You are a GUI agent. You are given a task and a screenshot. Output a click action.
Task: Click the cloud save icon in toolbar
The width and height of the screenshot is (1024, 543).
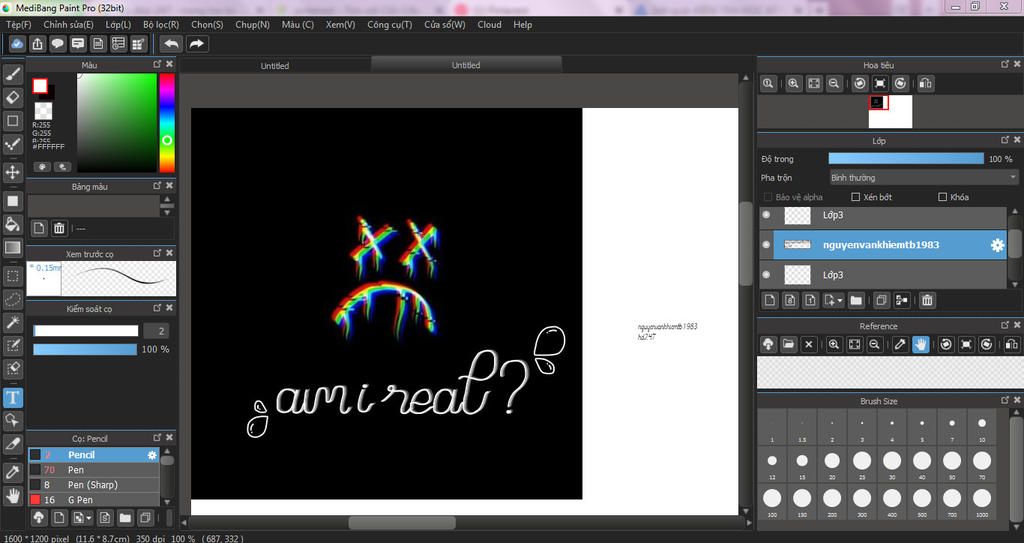[x=17, y=44]
